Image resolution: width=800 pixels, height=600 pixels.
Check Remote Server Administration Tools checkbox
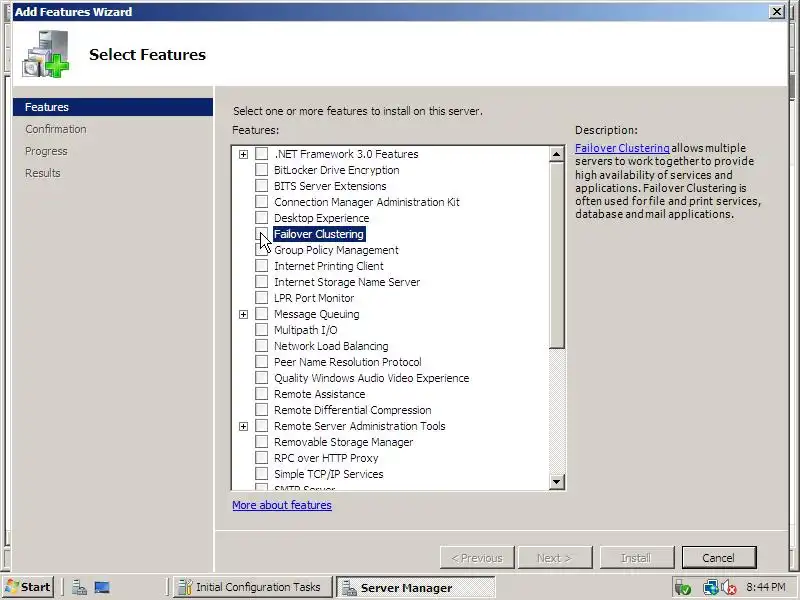(261, 426)
